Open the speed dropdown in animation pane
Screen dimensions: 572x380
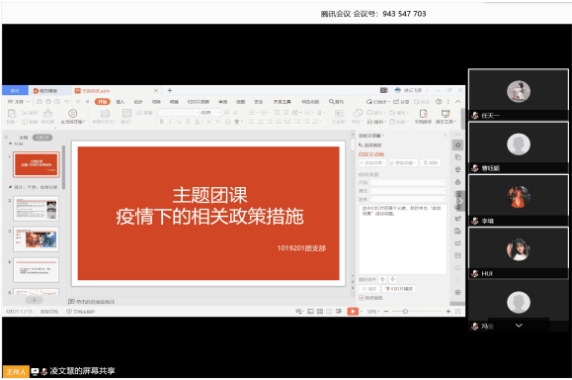408,199
